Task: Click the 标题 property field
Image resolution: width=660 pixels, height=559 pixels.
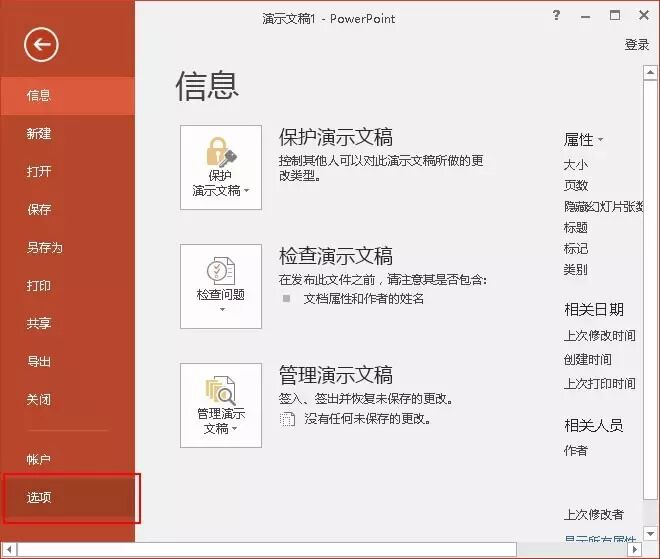Action: click(575, 228)
